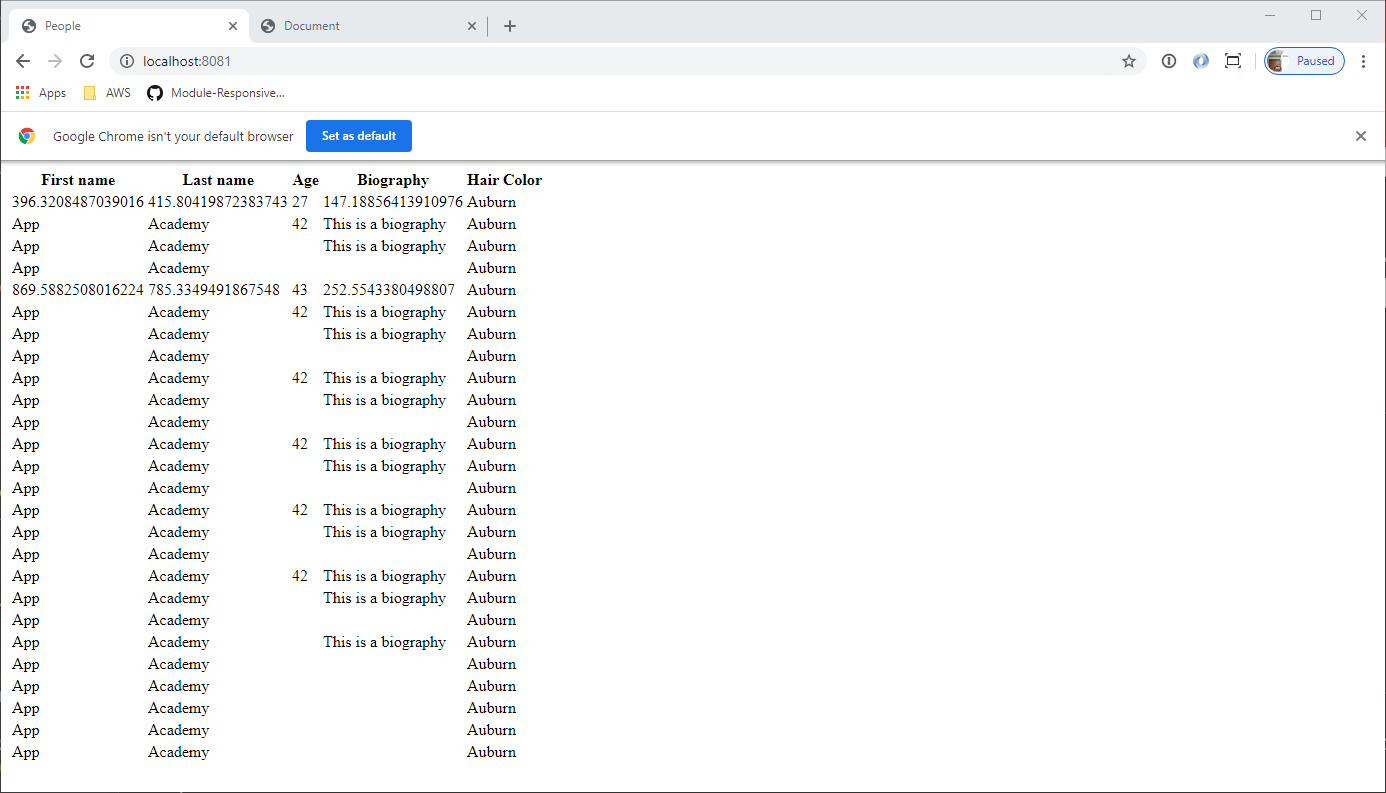Open the Module-Responsive GitHub bookmark
This screenshot has width=1386, height=793.
(216, 93)
